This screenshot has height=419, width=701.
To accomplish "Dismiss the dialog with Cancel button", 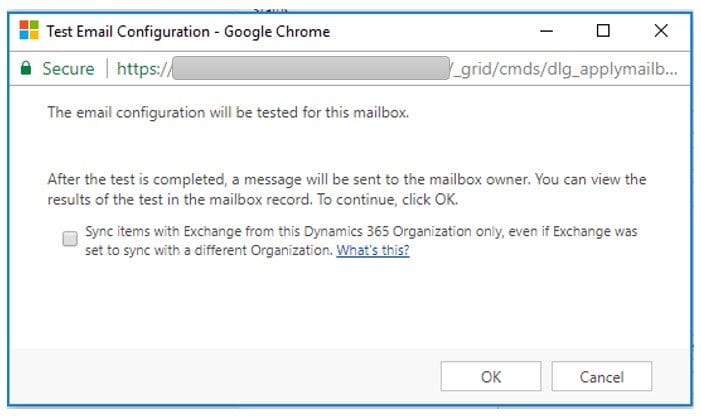I will tap(601, 377).
